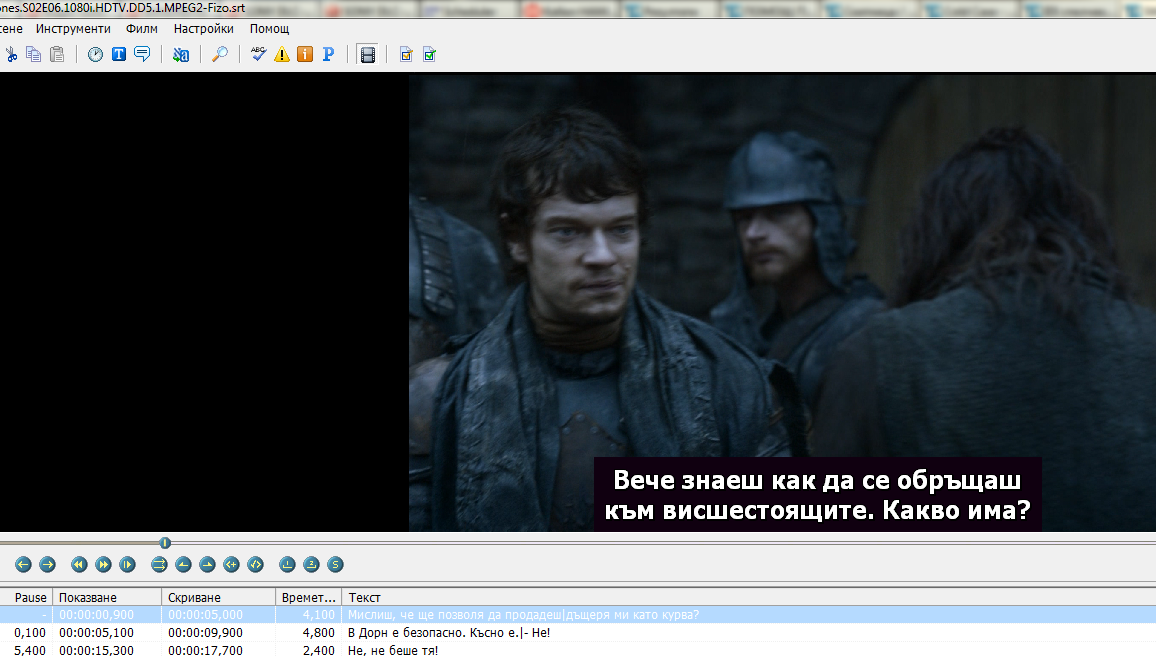Open search with the magnifying glass icon
This screenshot has height=656, width=1156.
click(x=219, y=54)
